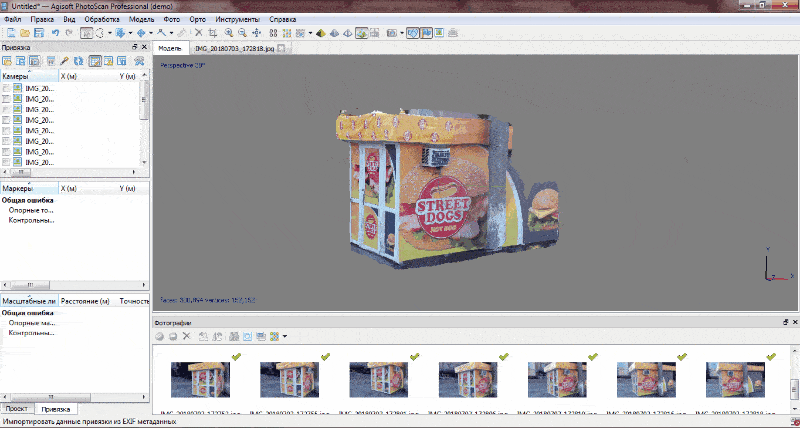Open dropdown arrow next to selection tool
This screenshot has width=800, height=428.
(x=110, y=33)
